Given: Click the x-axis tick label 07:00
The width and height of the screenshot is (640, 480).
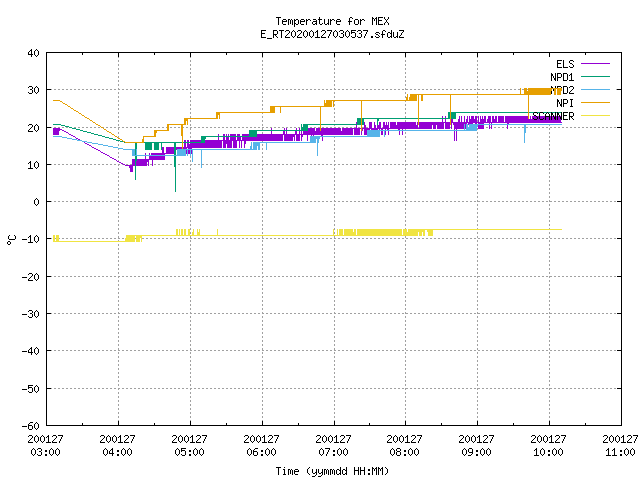Looking at the screenshot, I should coord(333,452).
